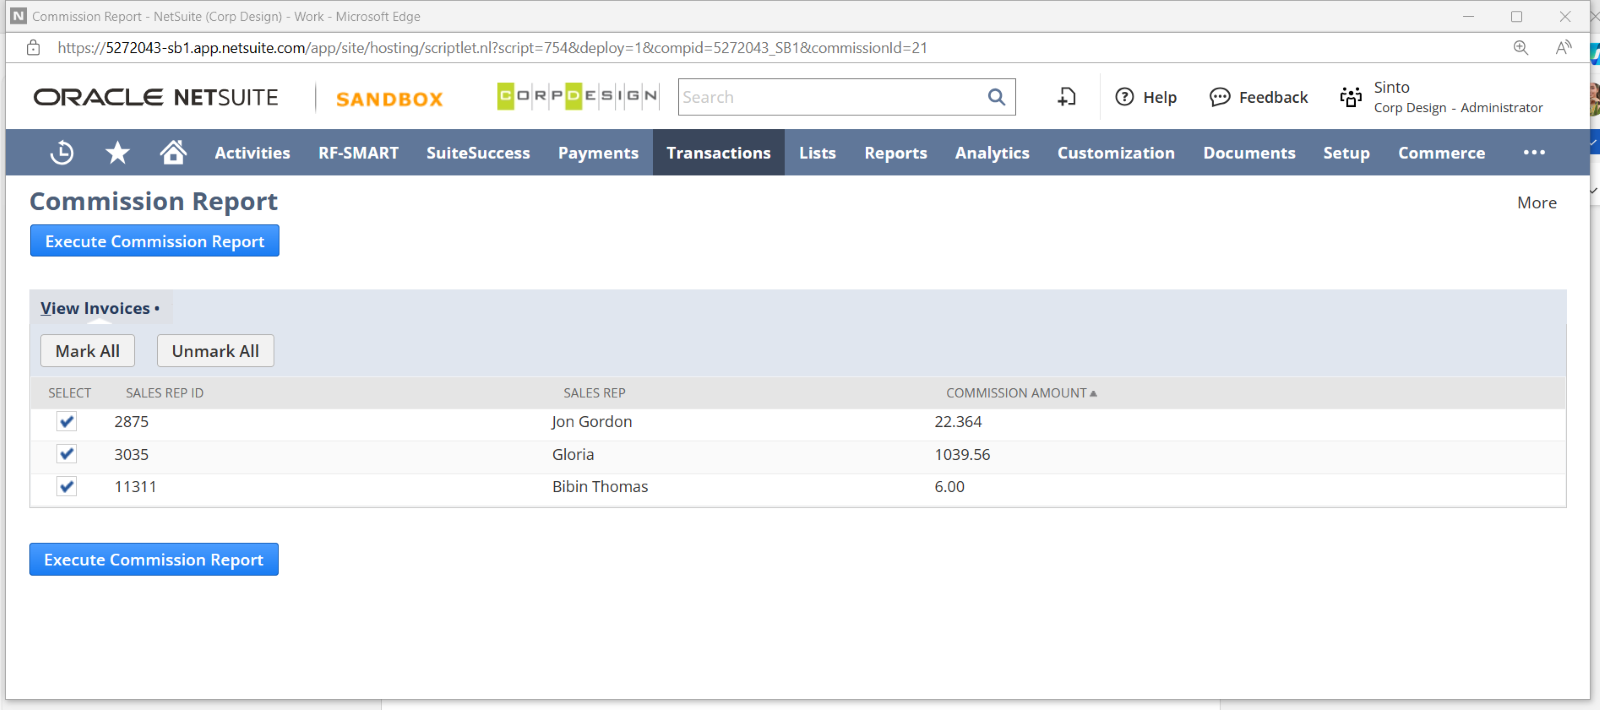Uncheck the Jon Gordon row checkbox
The height and width of the screenshot is (710, 1600).
[67, 422]
